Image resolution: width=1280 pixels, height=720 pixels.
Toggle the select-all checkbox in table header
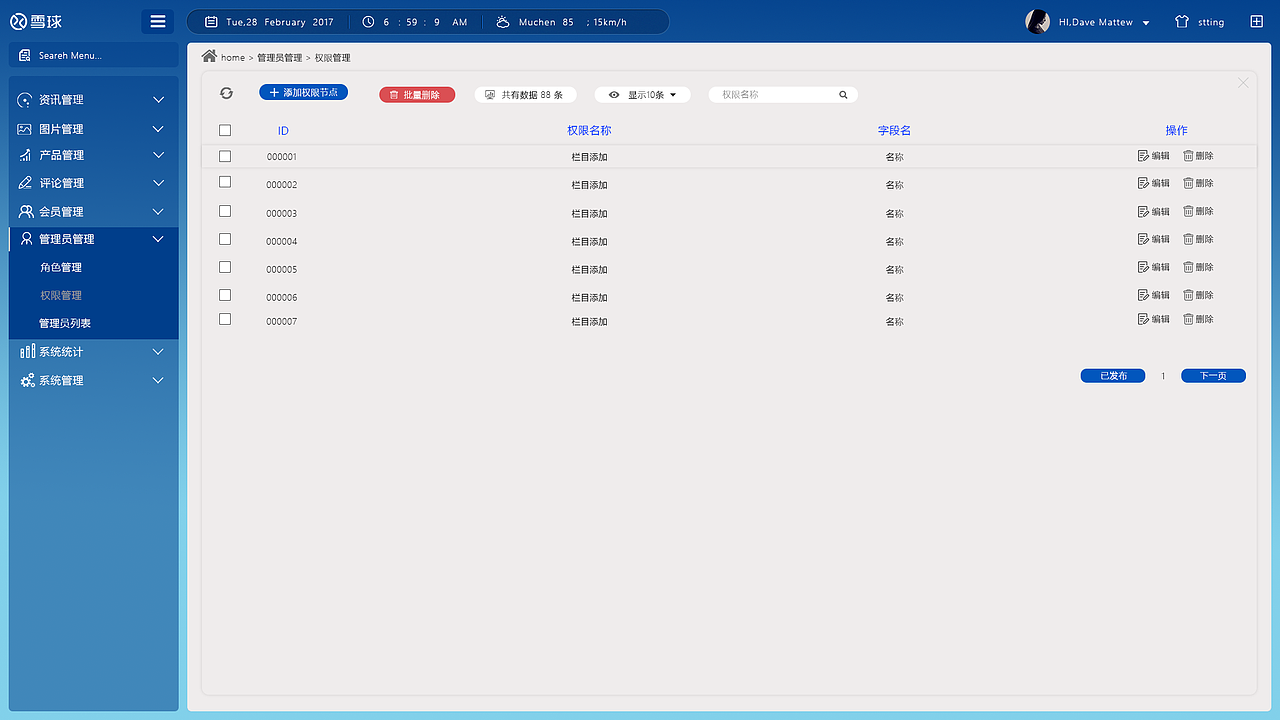point(225,131)
